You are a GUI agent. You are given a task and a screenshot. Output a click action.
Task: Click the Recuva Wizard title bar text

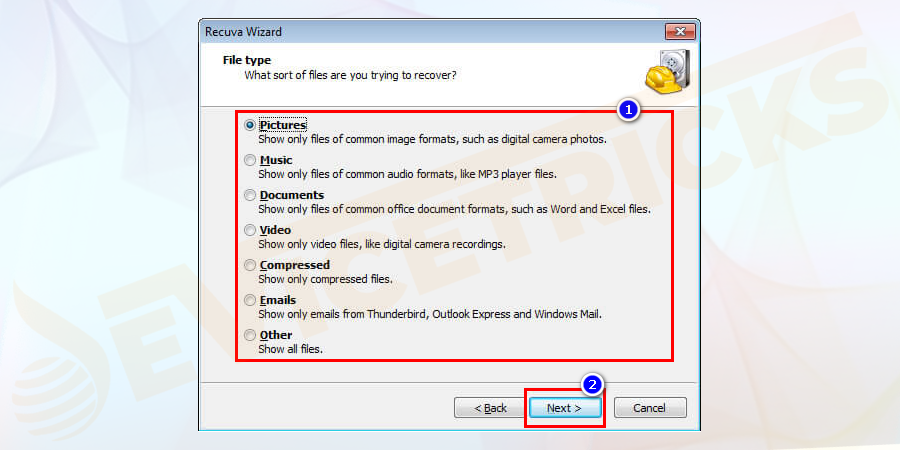point(243,32)
